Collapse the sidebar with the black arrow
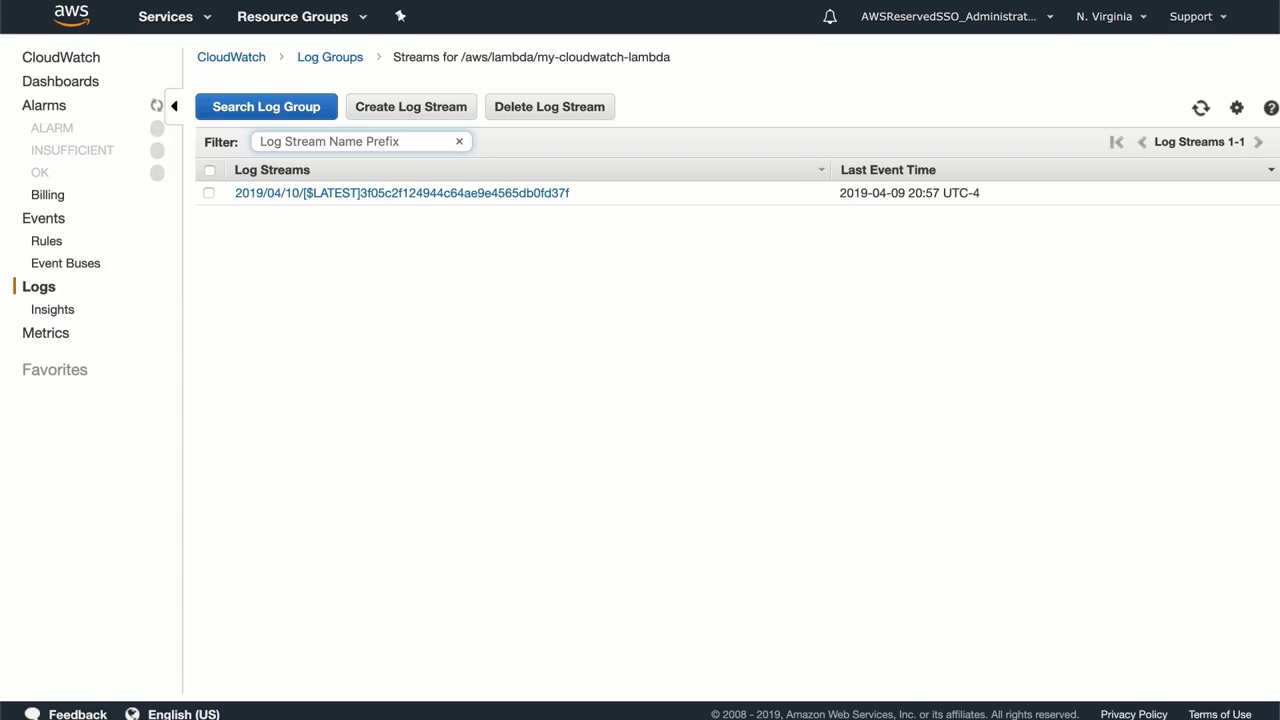Image resolution: width=1280 pixels, height=720 pixels. 174,106
